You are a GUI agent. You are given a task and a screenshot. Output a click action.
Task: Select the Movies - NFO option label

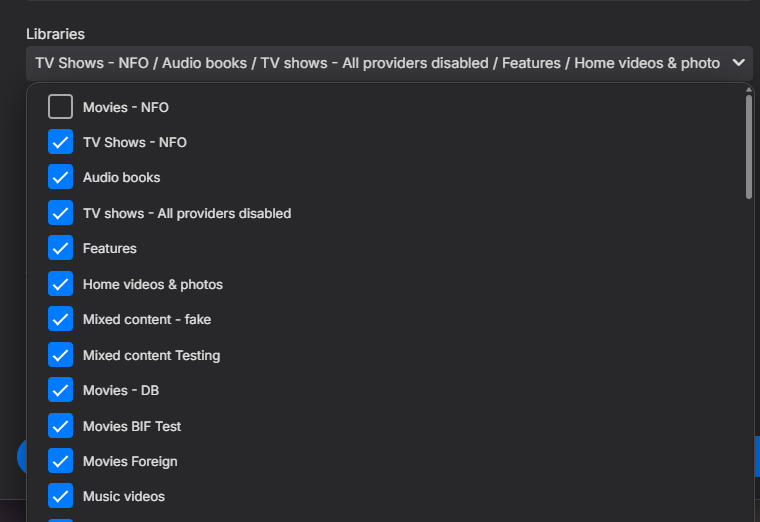(126, 107)
